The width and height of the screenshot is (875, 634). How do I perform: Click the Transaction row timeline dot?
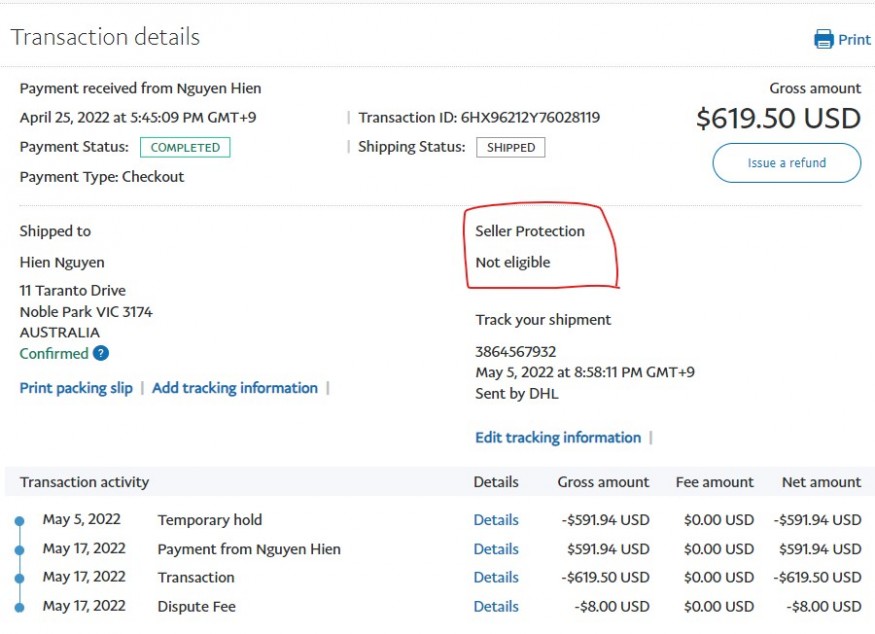(x=20, y=578)
